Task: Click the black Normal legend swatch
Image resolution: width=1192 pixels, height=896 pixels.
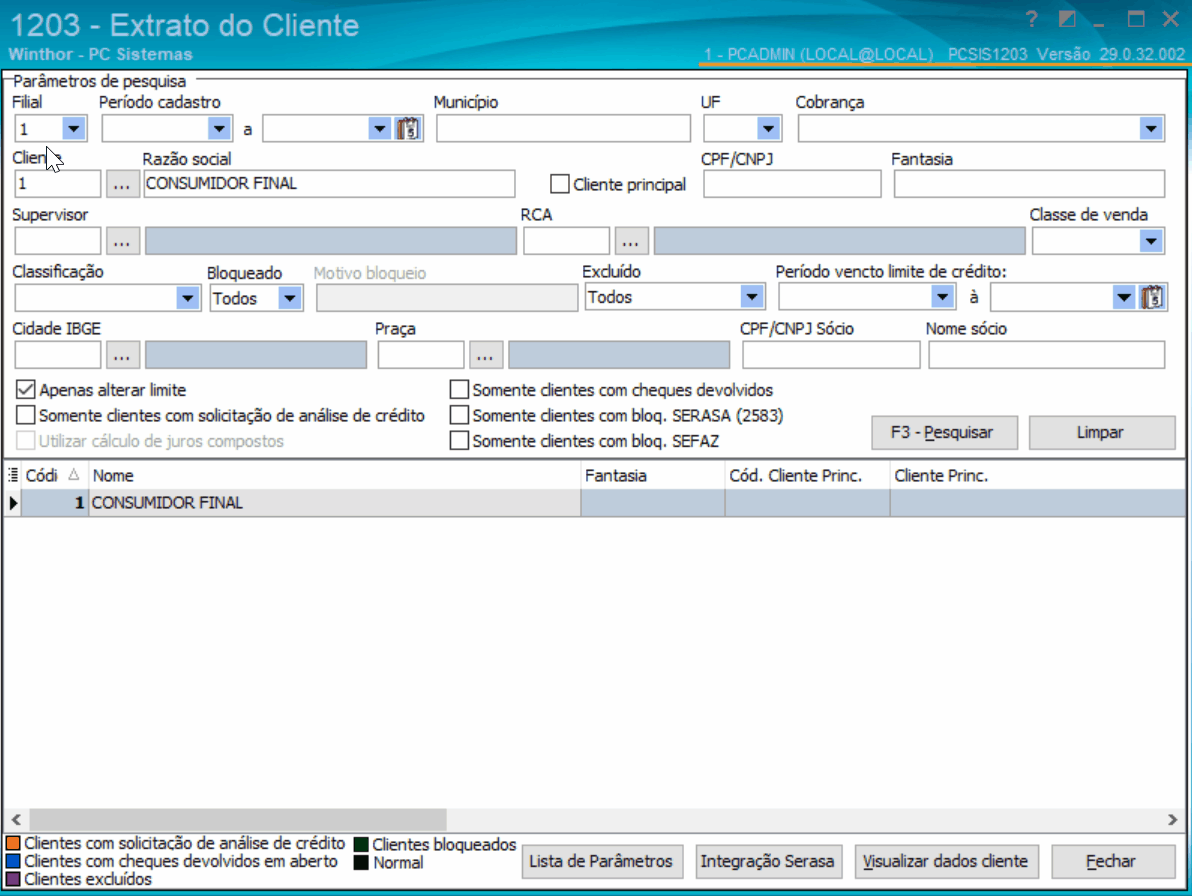Action: click(x=361, y=863)
